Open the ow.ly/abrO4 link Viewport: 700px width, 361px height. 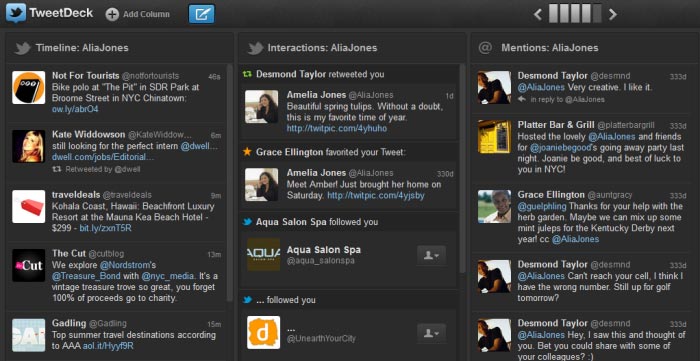pyautogui.click(x=75, y=109)
